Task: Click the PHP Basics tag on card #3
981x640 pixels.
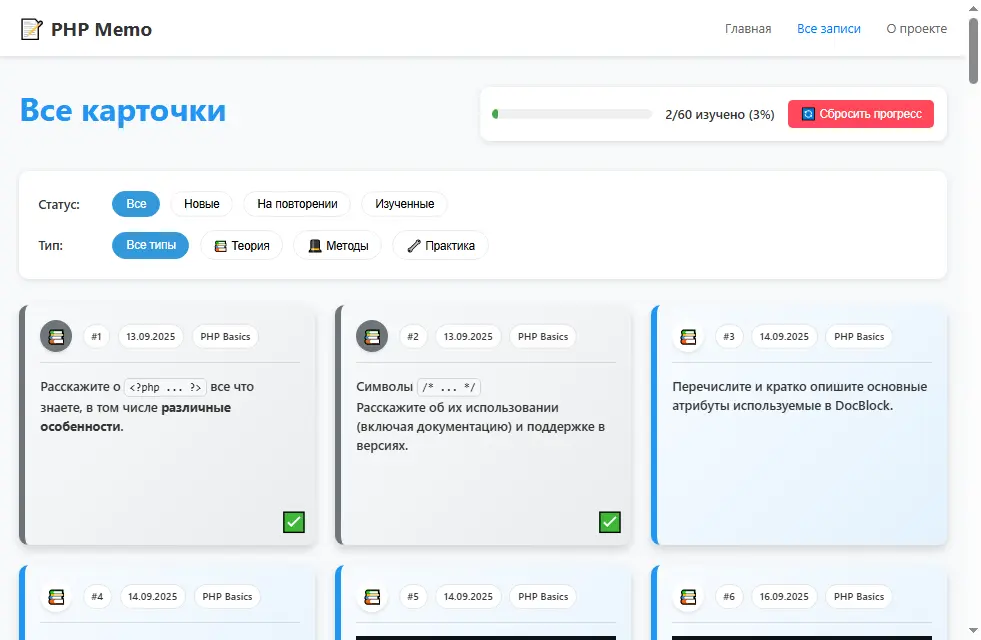Action: click(x=858, y=337)
